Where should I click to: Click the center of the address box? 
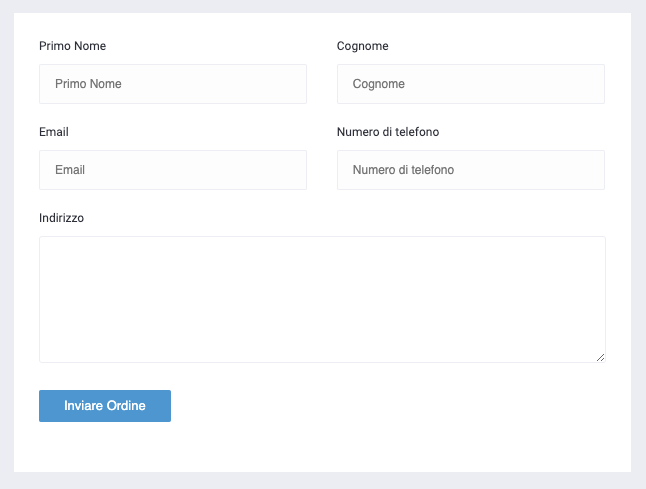click(322, 299)
